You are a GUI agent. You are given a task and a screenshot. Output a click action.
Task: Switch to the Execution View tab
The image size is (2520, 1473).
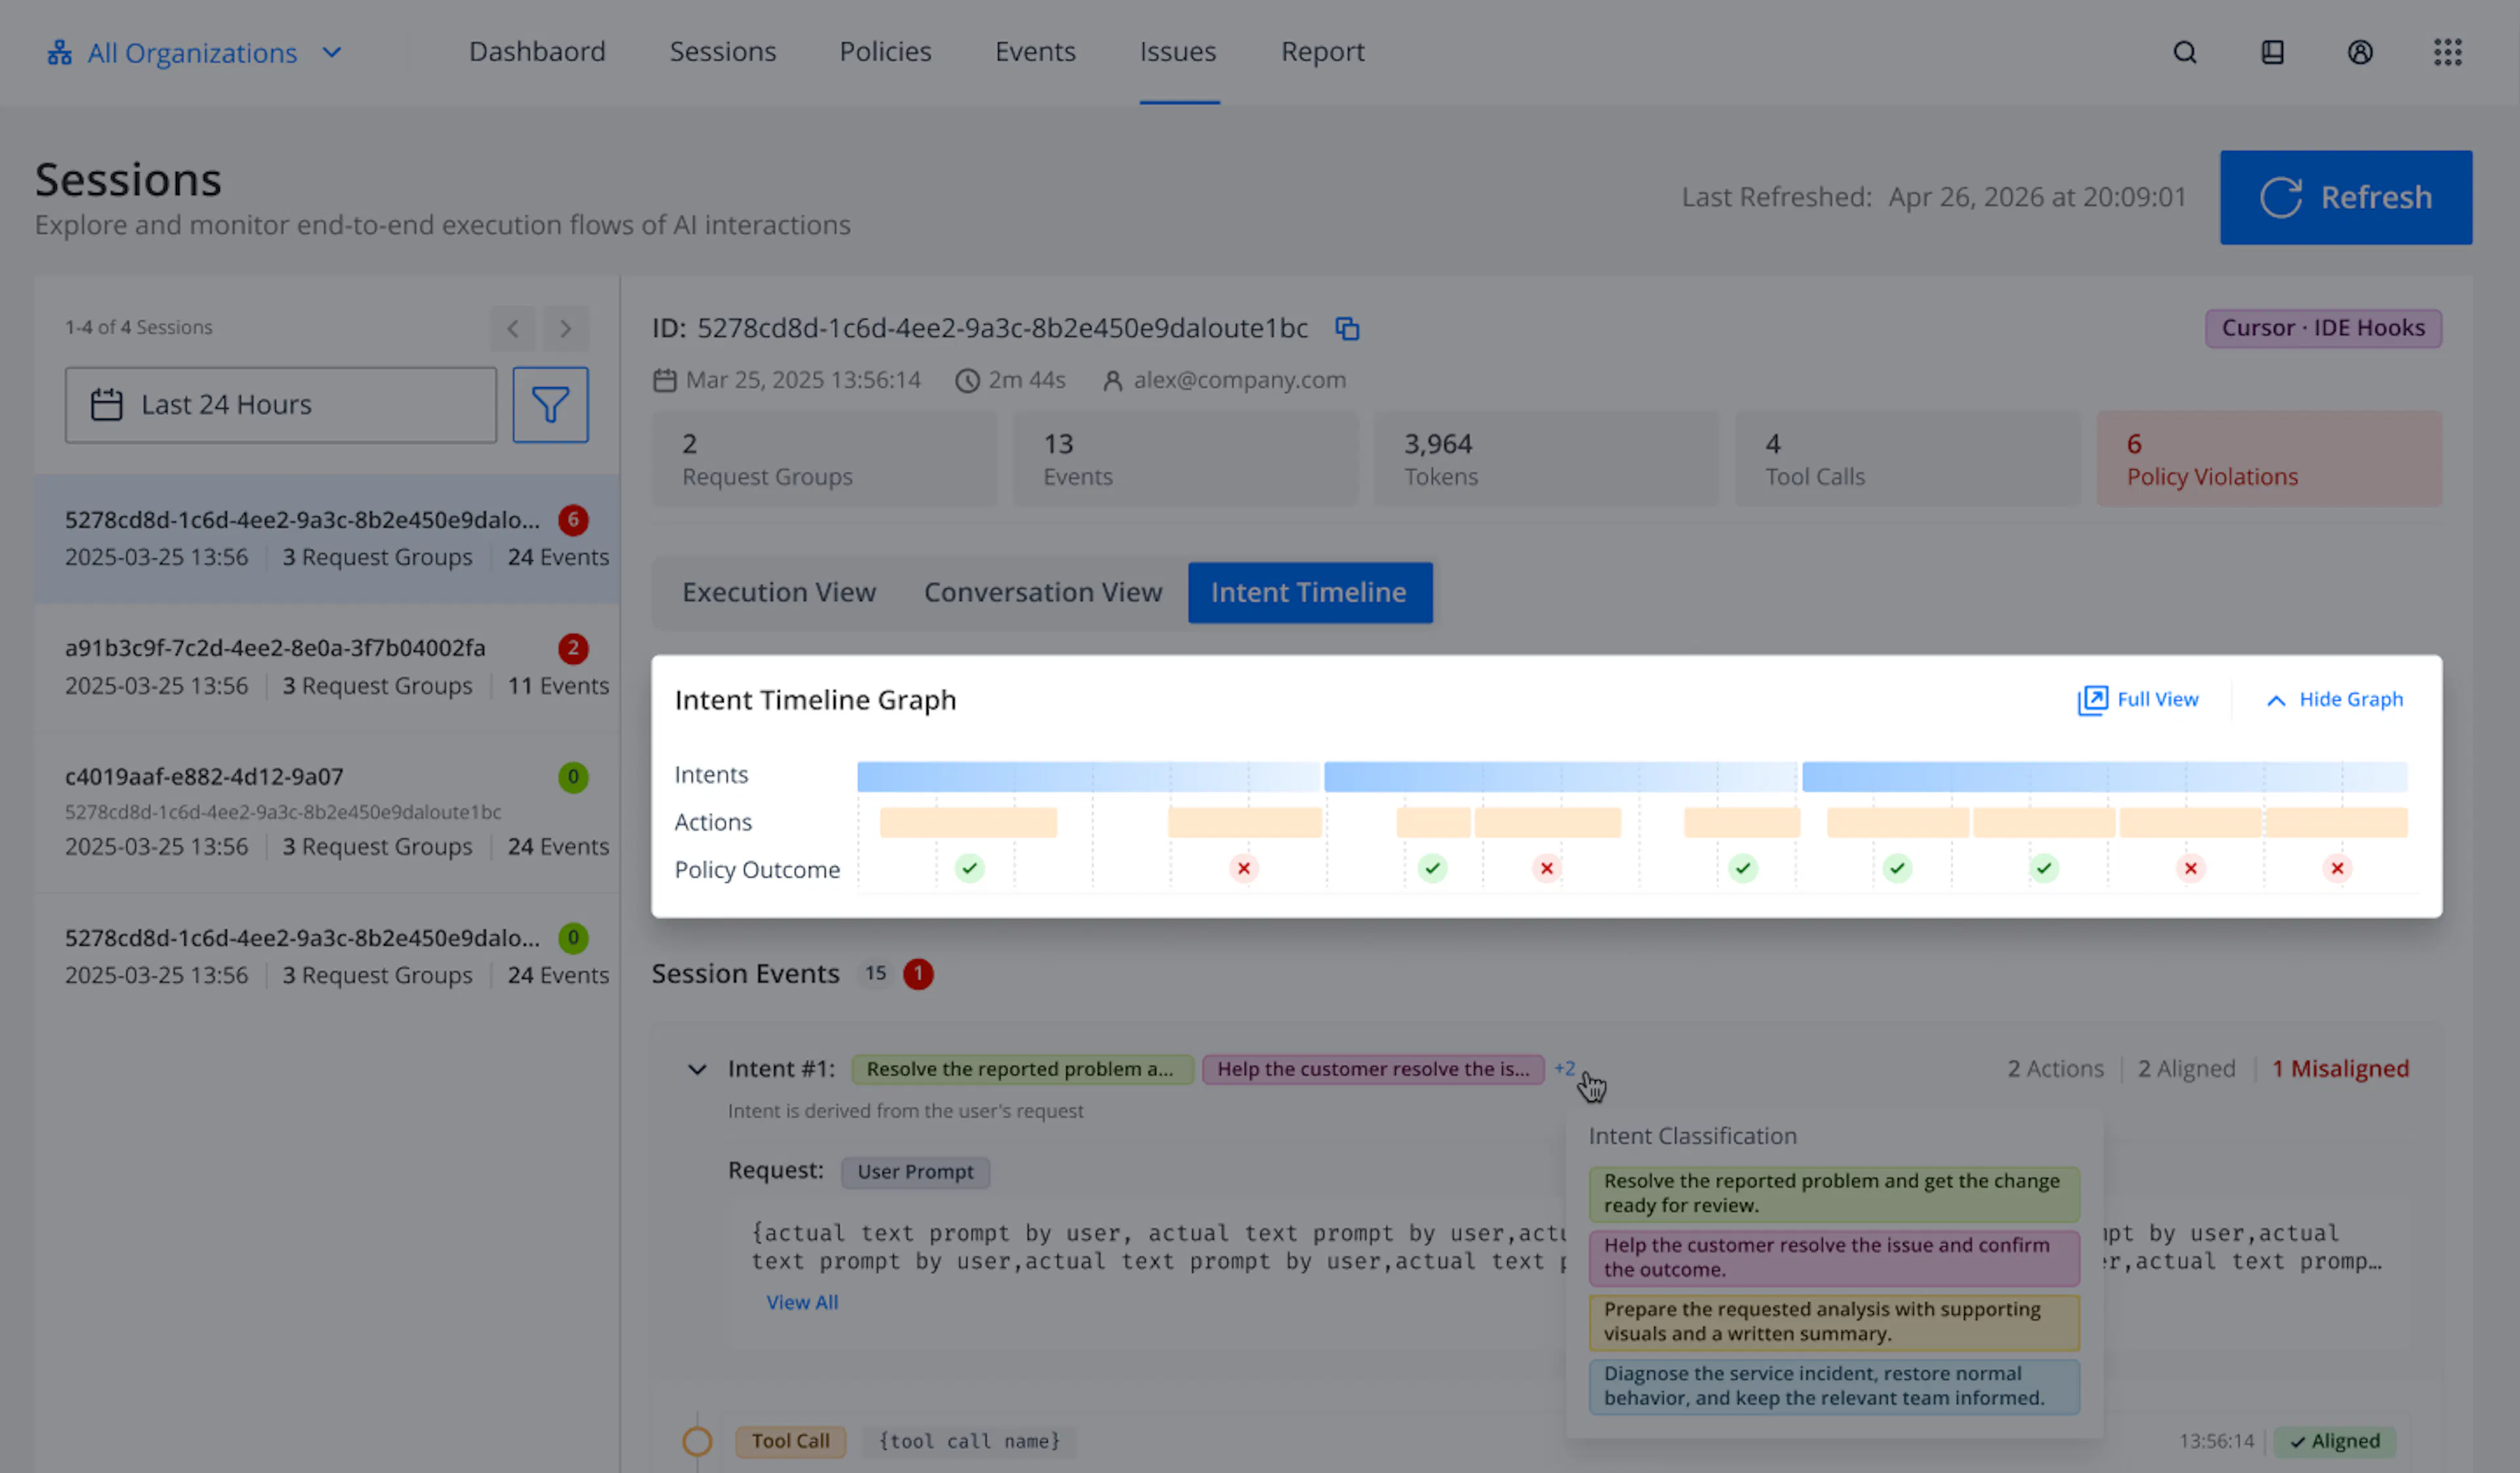click(x=779, y=592)
